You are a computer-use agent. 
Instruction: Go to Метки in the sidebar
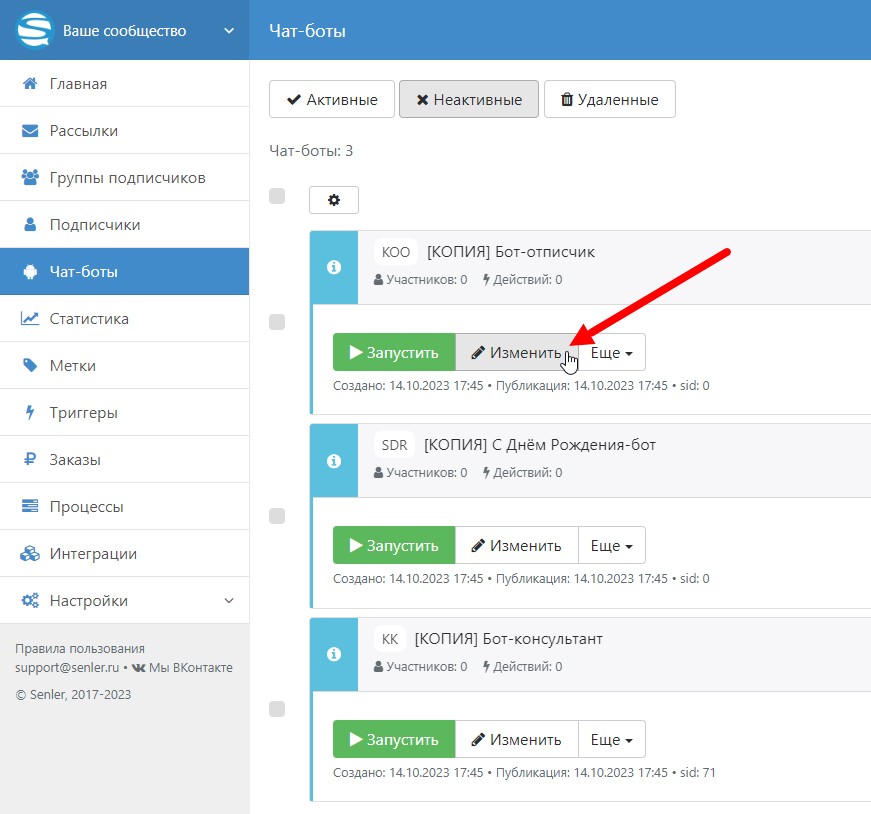72,366
